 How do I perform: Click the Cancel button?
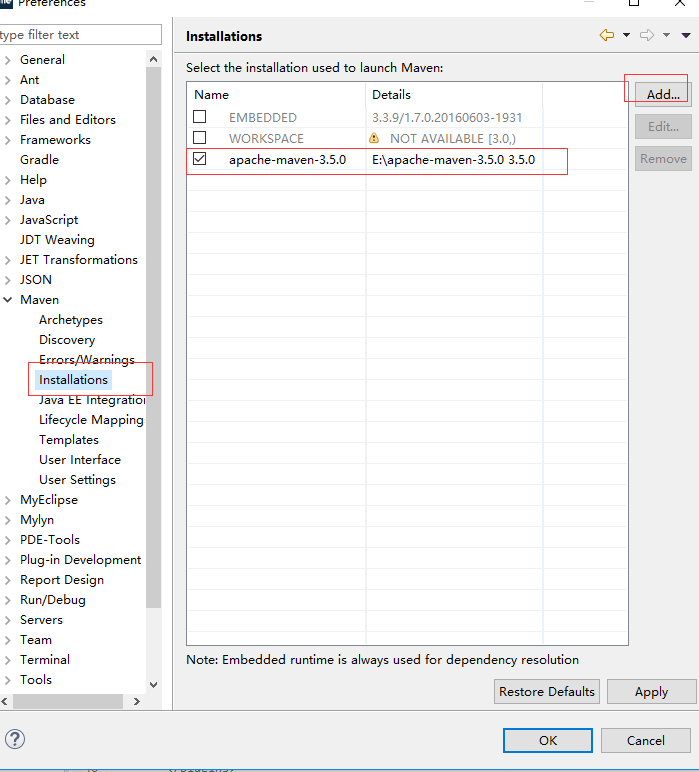click(645, 740)
